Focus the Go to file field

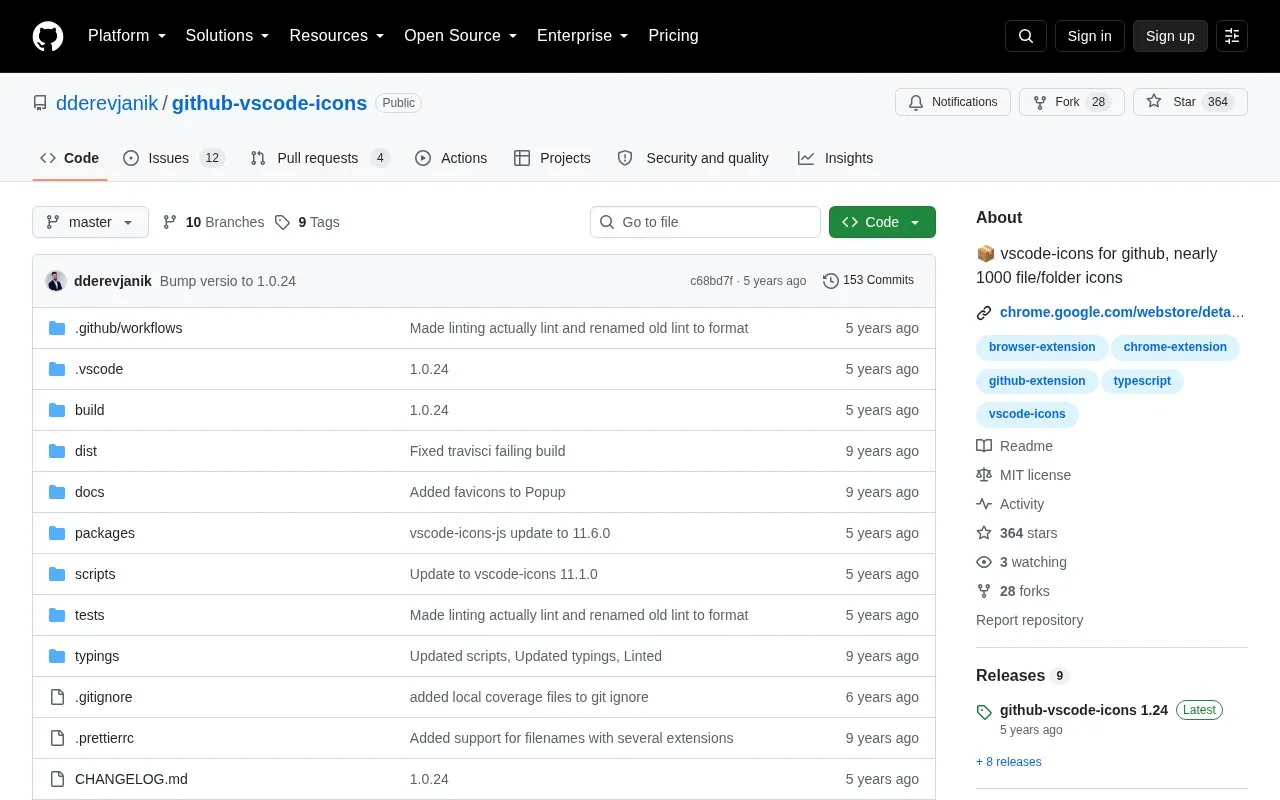tap(705, 222)
